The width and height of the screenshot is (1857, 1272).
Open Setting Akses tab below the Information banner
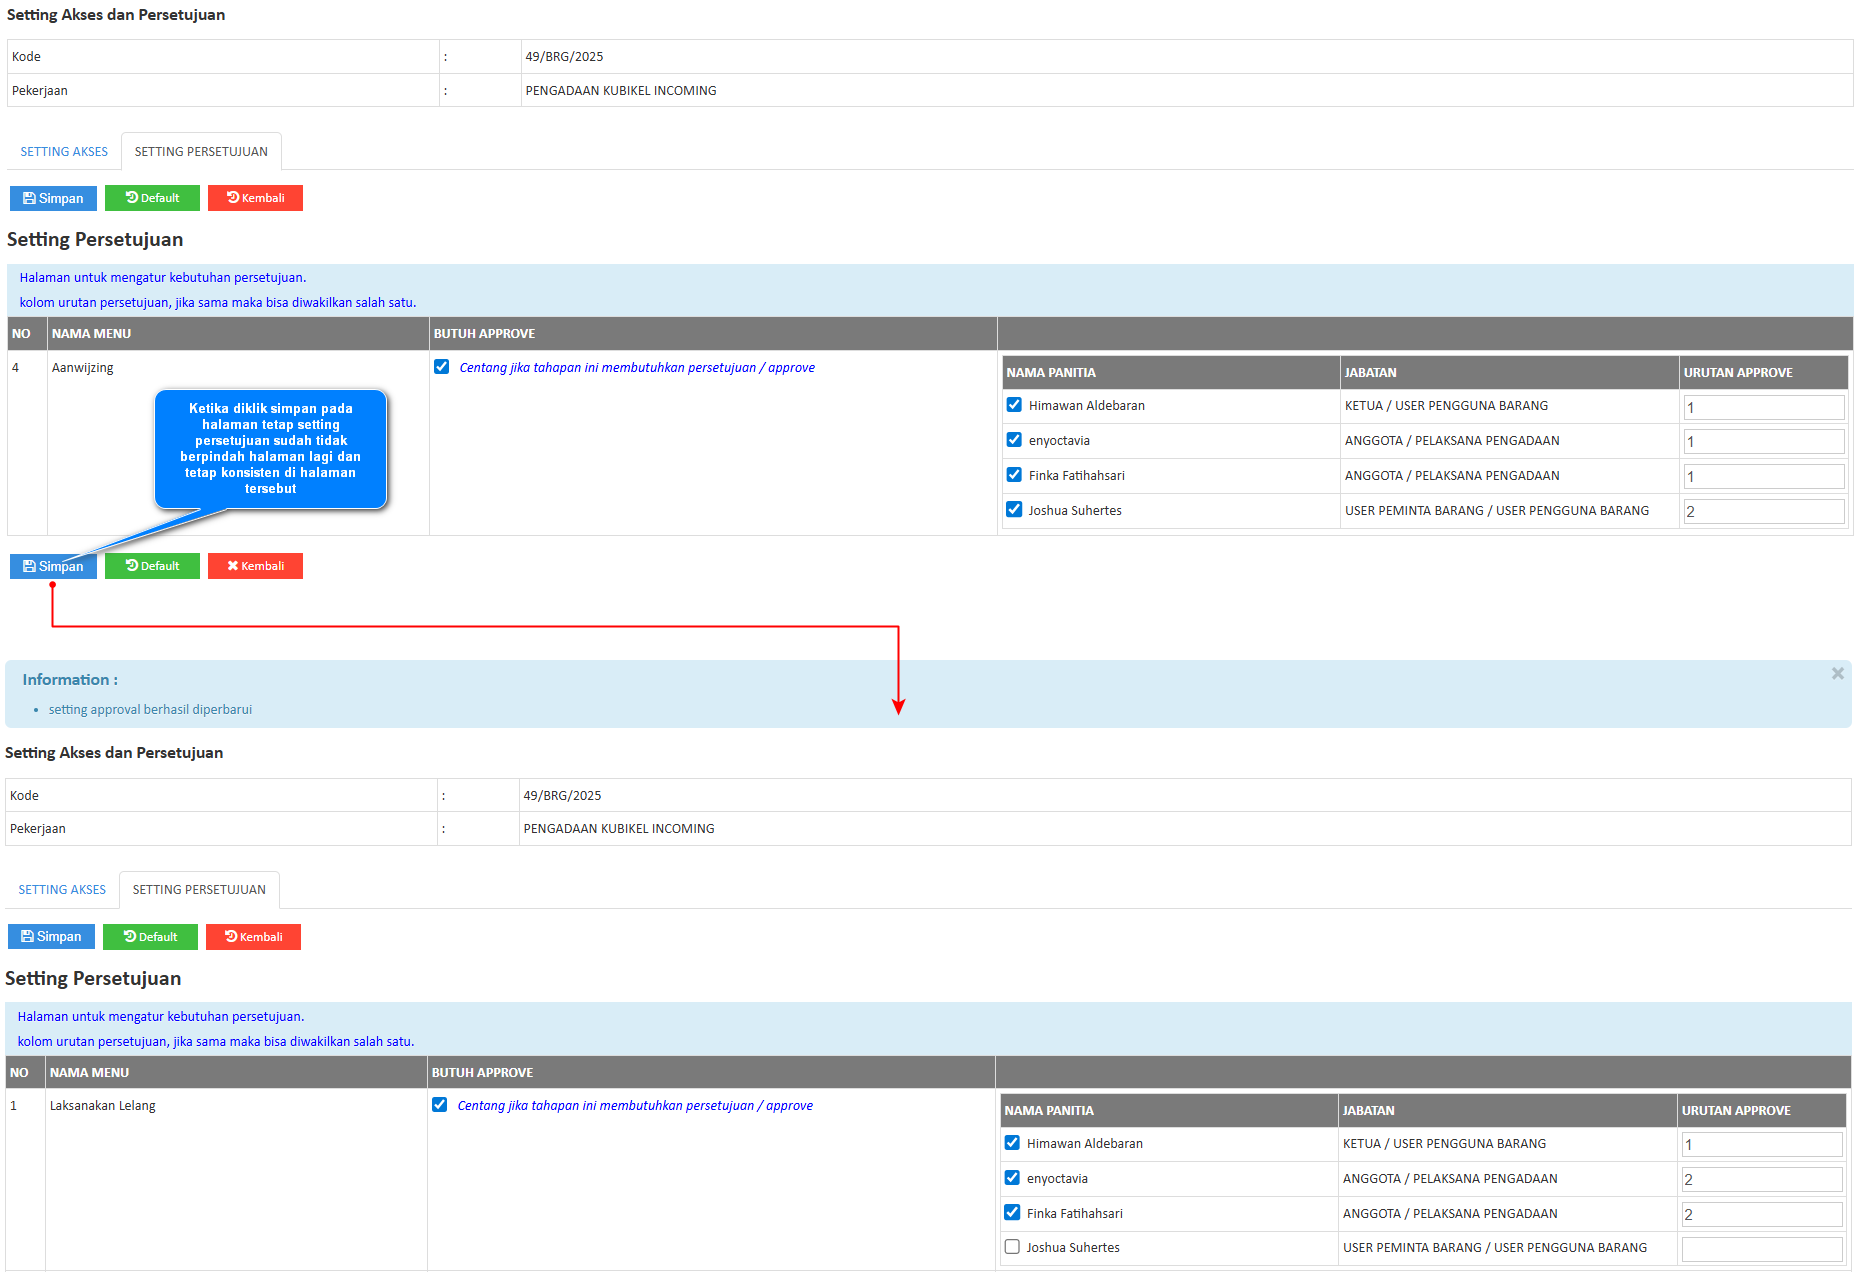62,890
